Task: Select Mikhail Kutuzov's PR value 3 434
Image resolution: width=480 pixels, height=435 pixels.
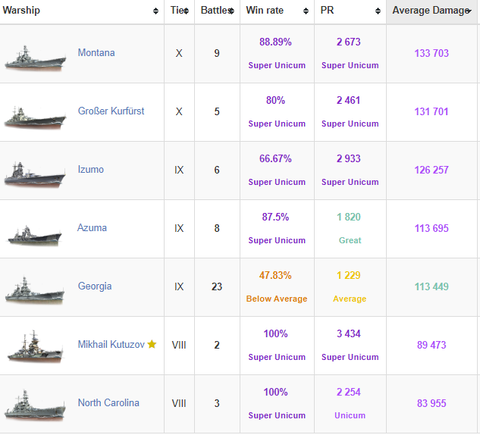Action: pyautogui.click(x=349, y=334)
